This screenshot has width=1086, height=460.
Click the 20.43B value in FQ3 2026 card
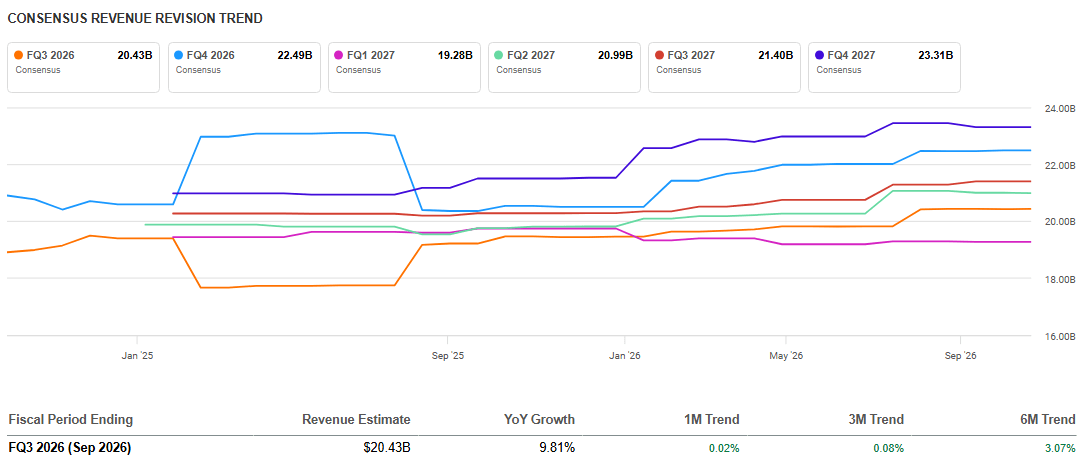pos(135,56)
